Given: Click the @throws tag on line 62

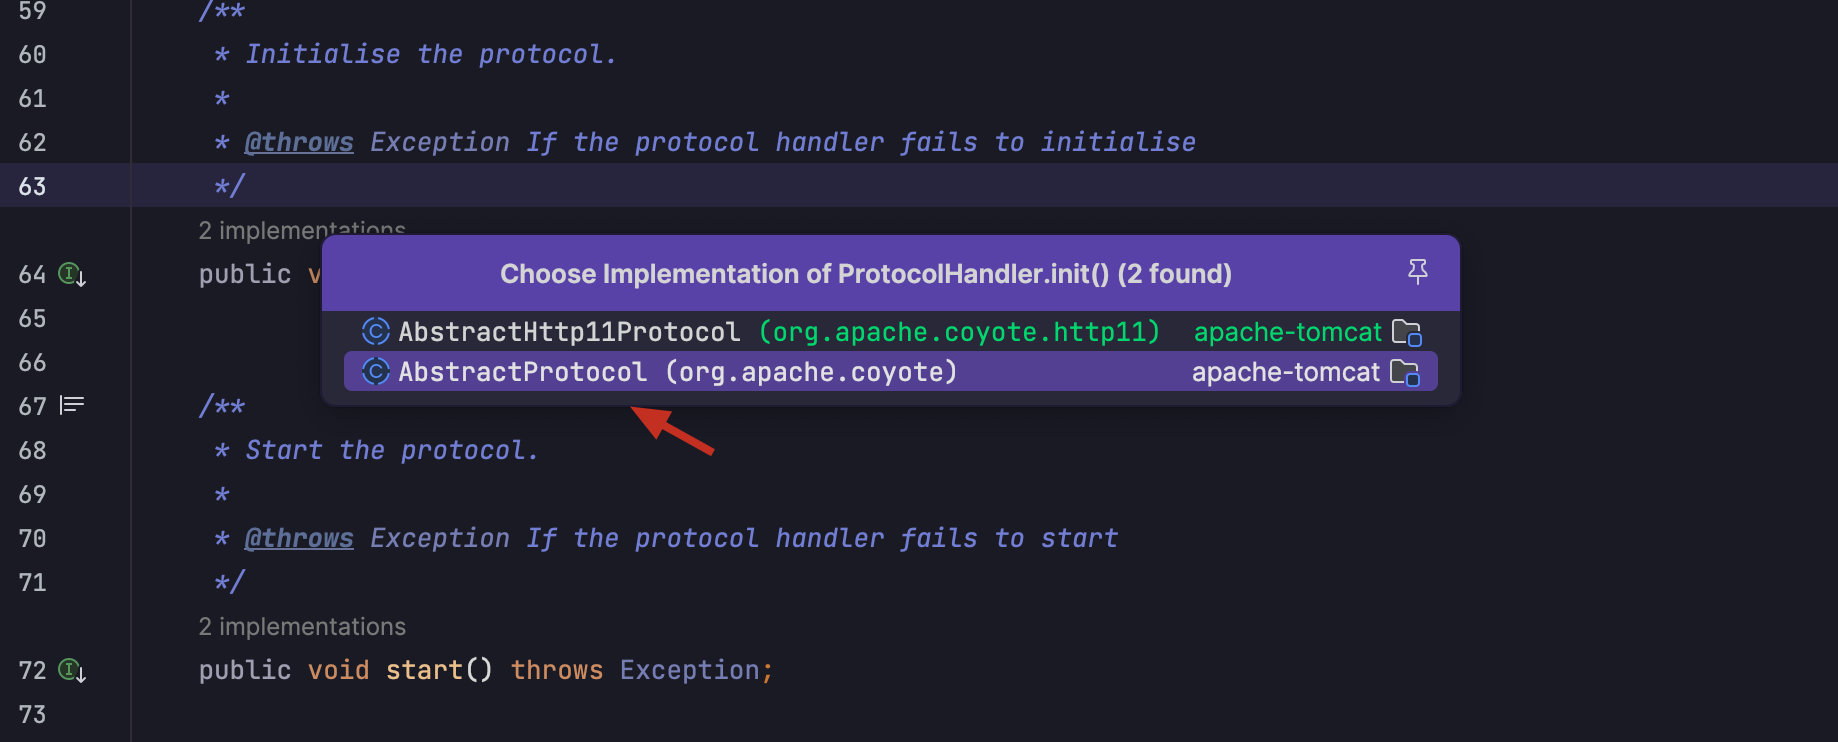Looking at the screenshot, I should (299, 142).
